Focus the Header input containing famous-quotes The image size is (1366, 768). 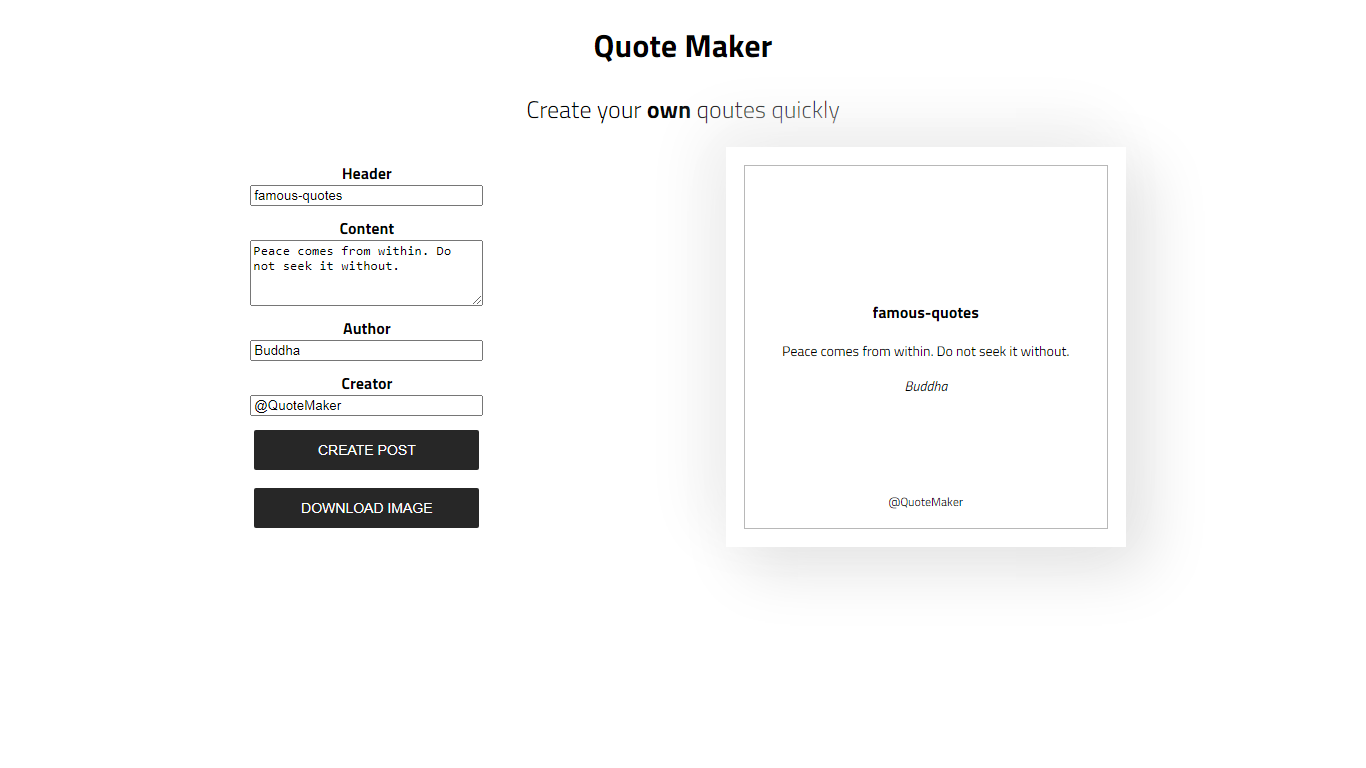click(366, 196)
